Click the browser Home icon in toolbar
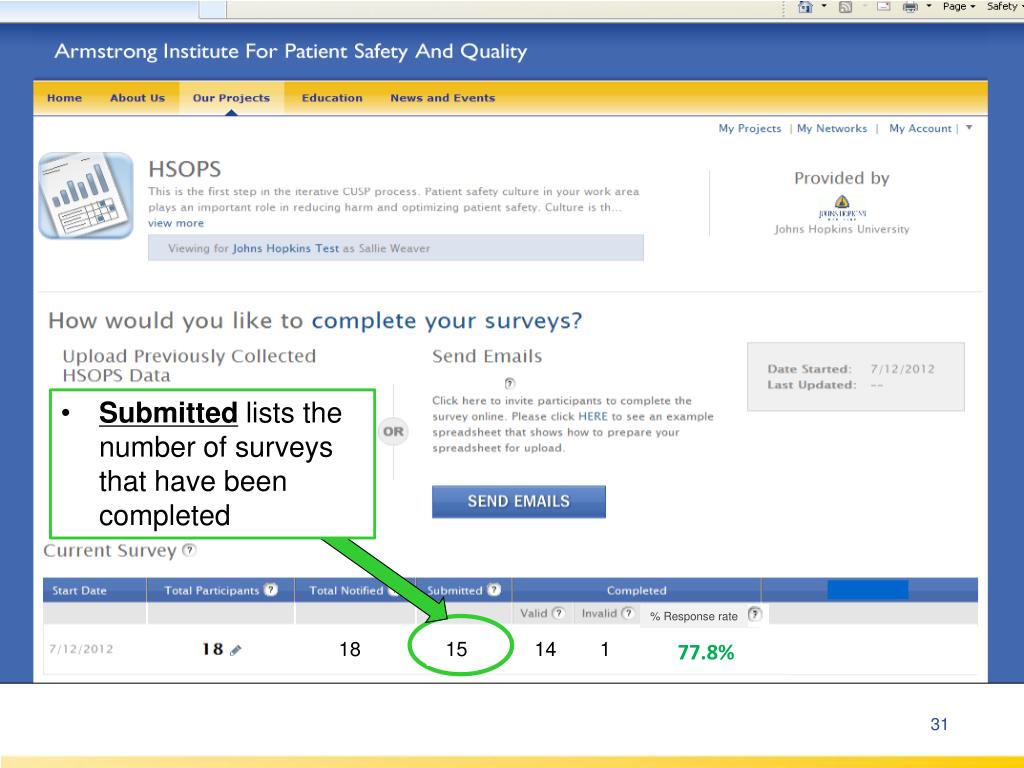The width and height of the screenshot is (1024, 768). click(x=805, y=7)
